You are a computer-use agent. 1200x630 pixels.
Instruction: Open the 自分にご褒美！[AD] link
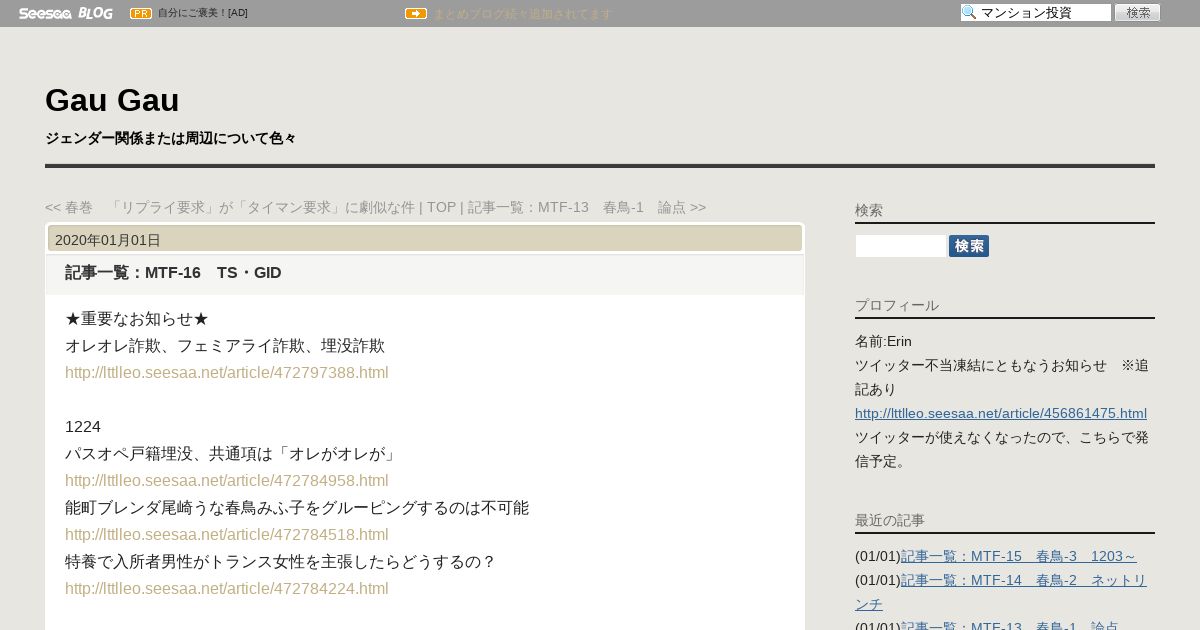(x=203, y=13)
